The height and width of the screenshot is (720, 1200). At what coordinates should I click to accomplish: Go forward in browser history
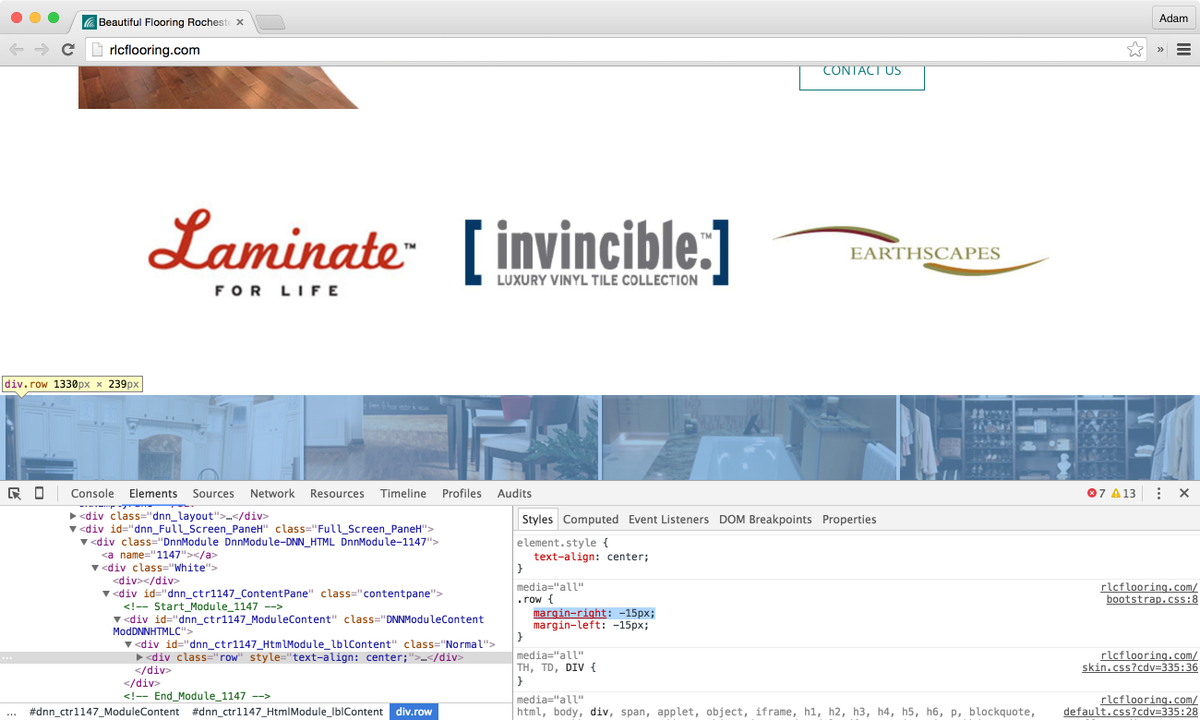click(x=42, y=49)
